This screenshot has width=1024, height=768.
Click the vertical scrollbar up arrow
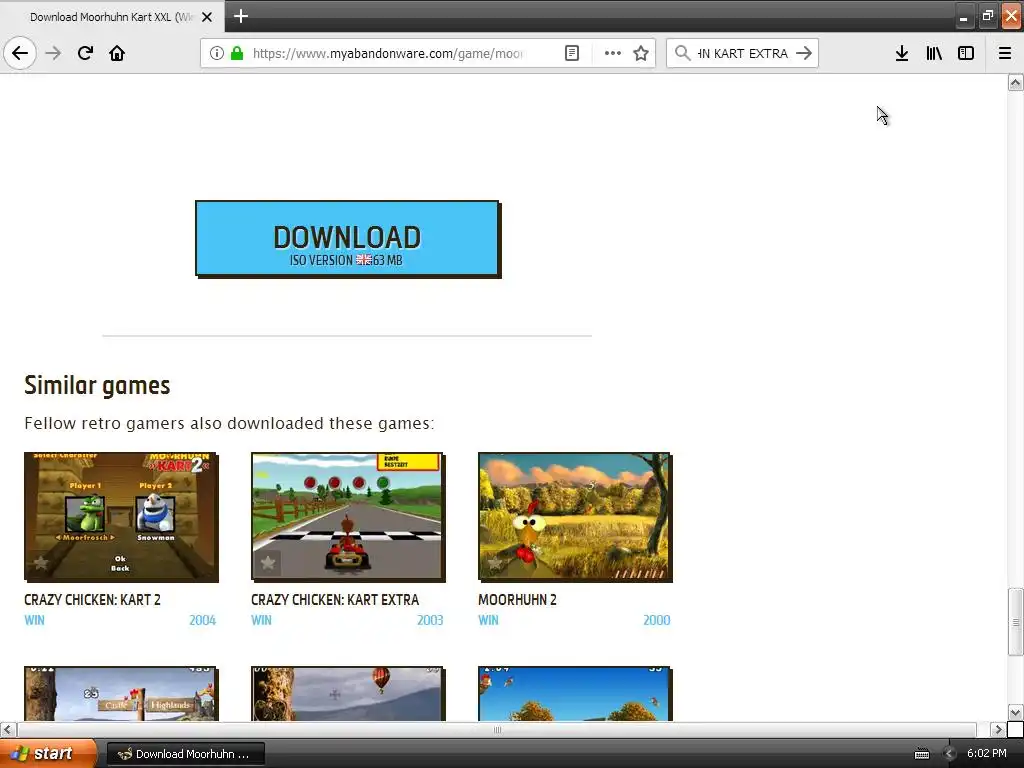pos(1016,82)
